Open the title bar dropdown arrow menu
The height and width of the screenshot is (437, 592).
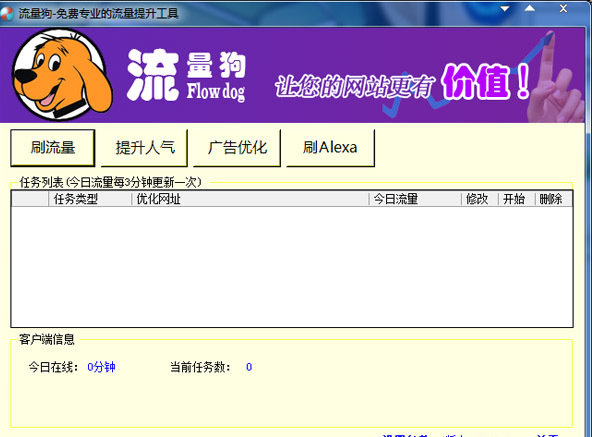pos(505,9)
